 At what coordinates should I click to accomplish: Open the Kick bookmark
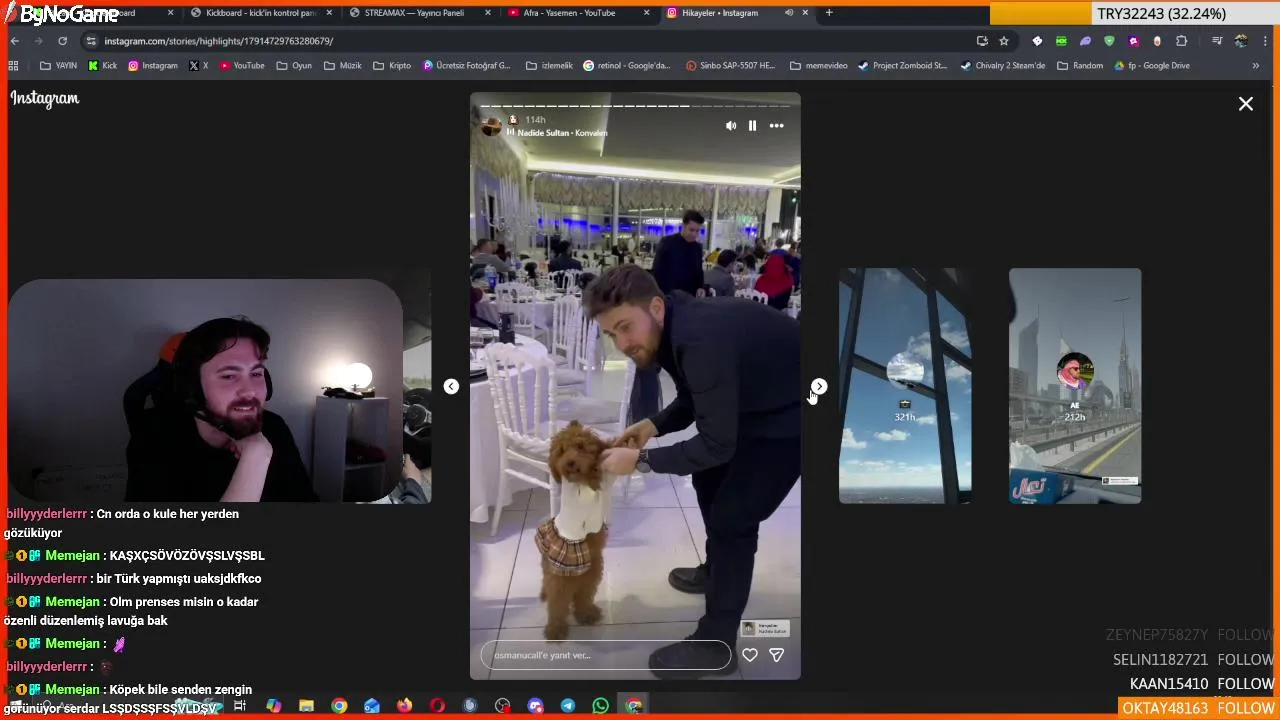(x=103, y=66)
